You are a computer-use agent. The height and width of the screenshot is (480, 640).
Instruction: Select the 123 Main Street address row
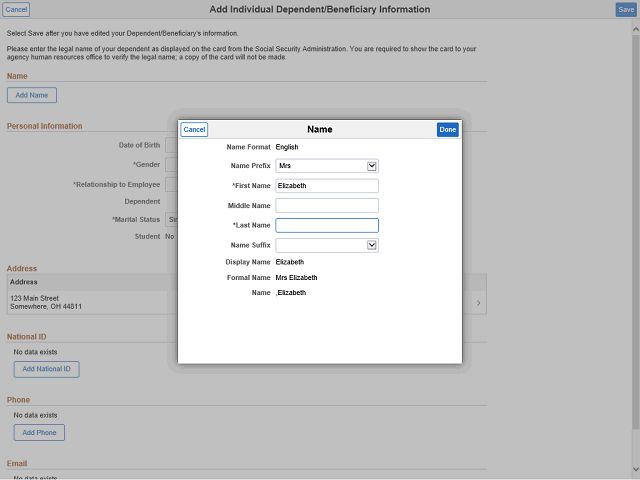[247, 302]
